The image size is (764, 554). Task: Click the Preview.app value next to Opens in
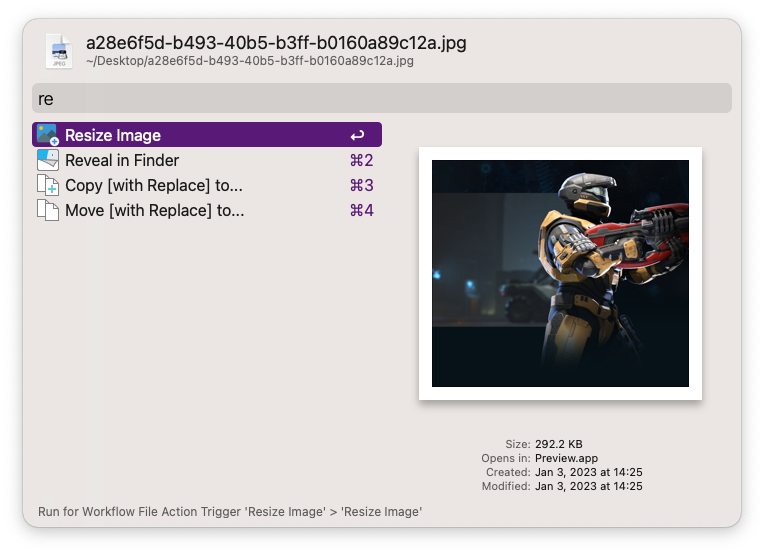pos(569,458)
